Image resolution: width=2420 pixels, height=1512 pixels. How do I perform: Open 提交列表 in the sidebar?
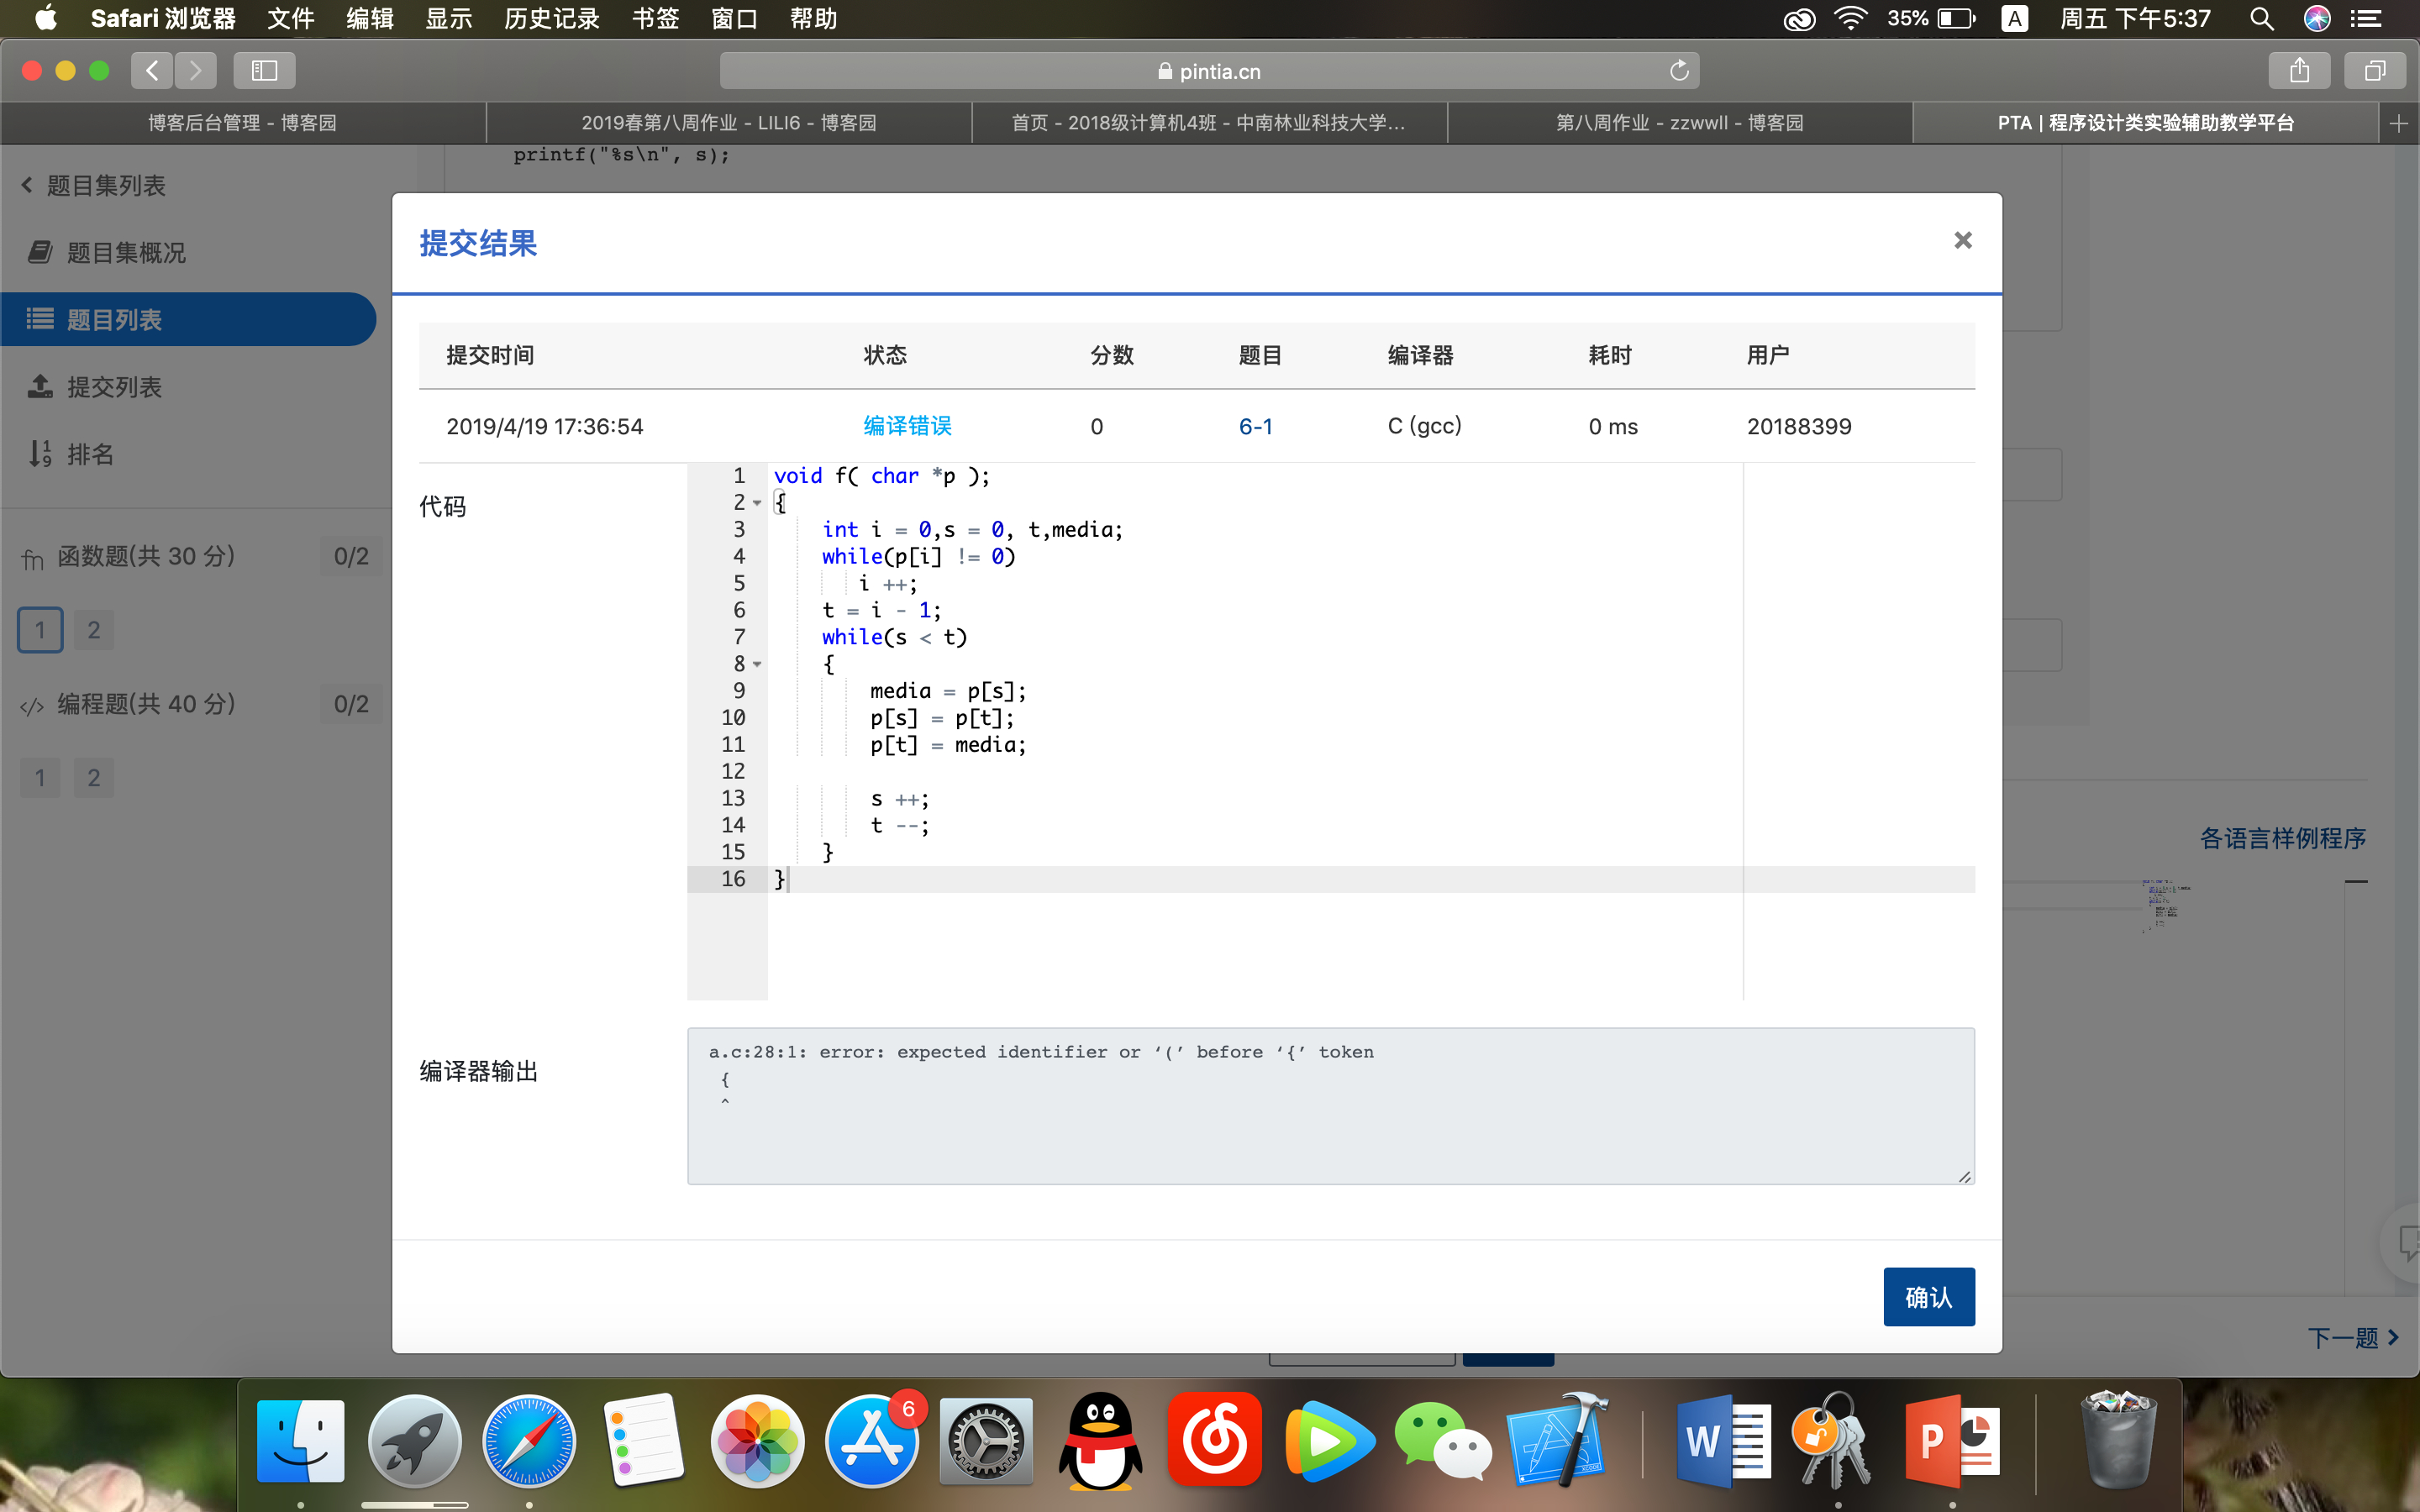pyautogui.click(x=95, y=387)
